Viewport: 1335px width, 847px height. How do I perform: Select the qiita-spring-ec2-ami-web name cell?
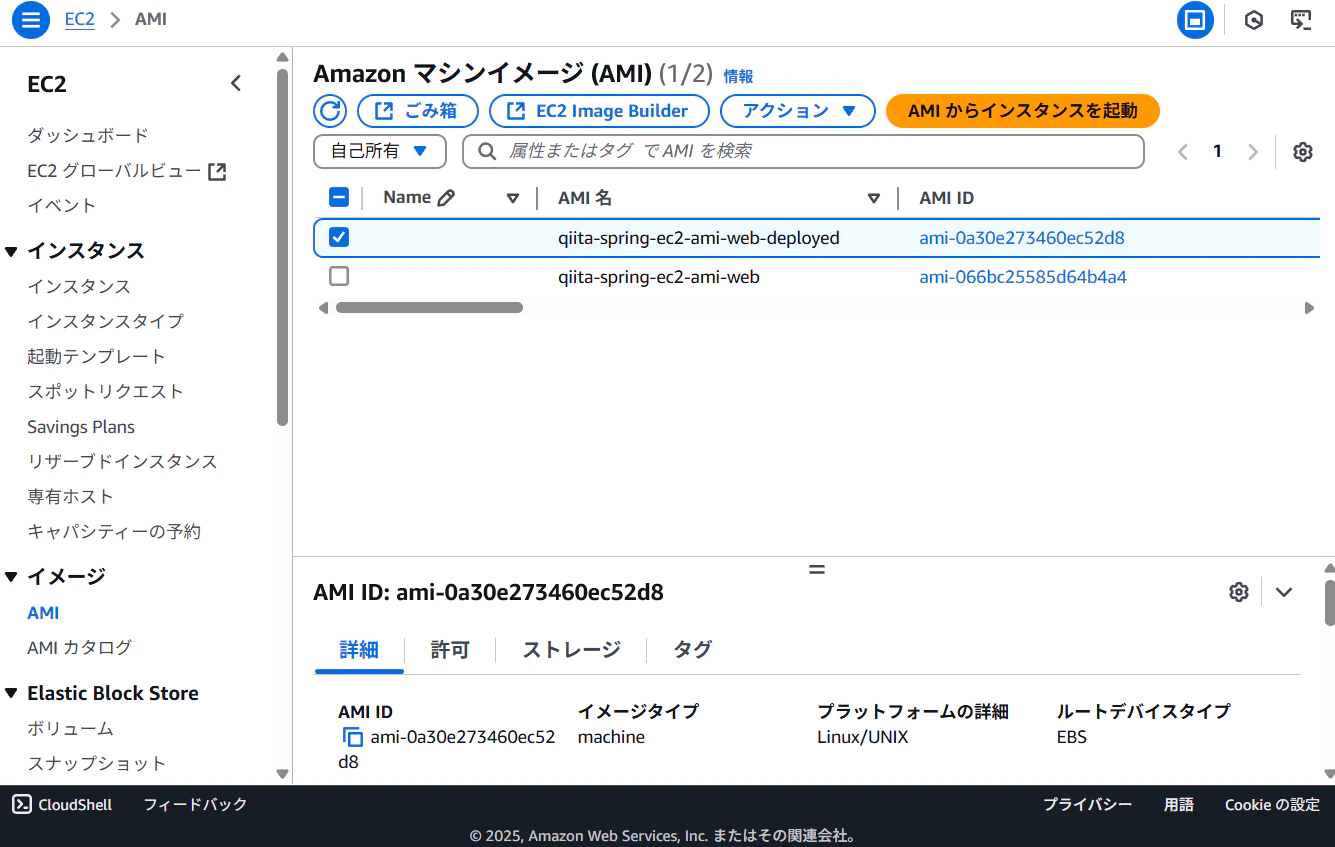659,277
